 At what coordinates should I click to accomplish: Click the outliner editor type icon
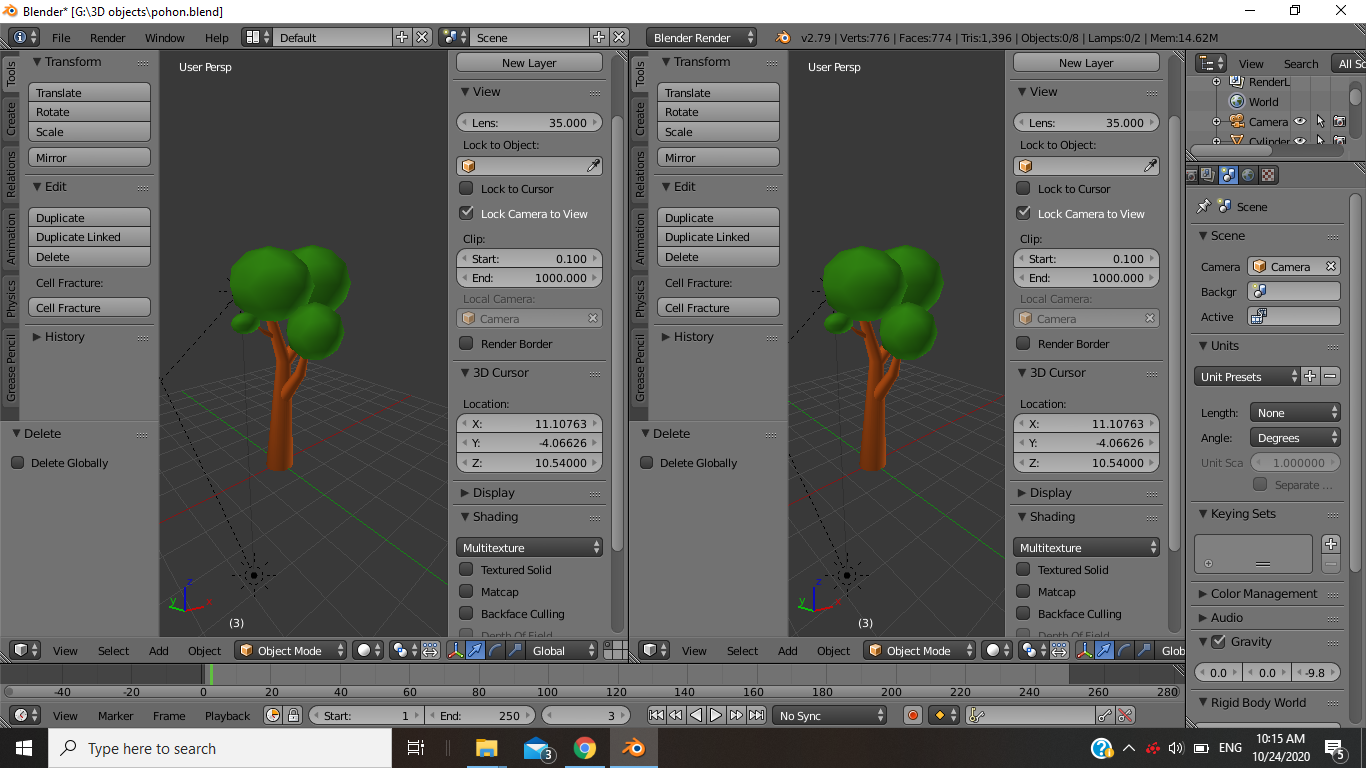tap(1211, 63)
